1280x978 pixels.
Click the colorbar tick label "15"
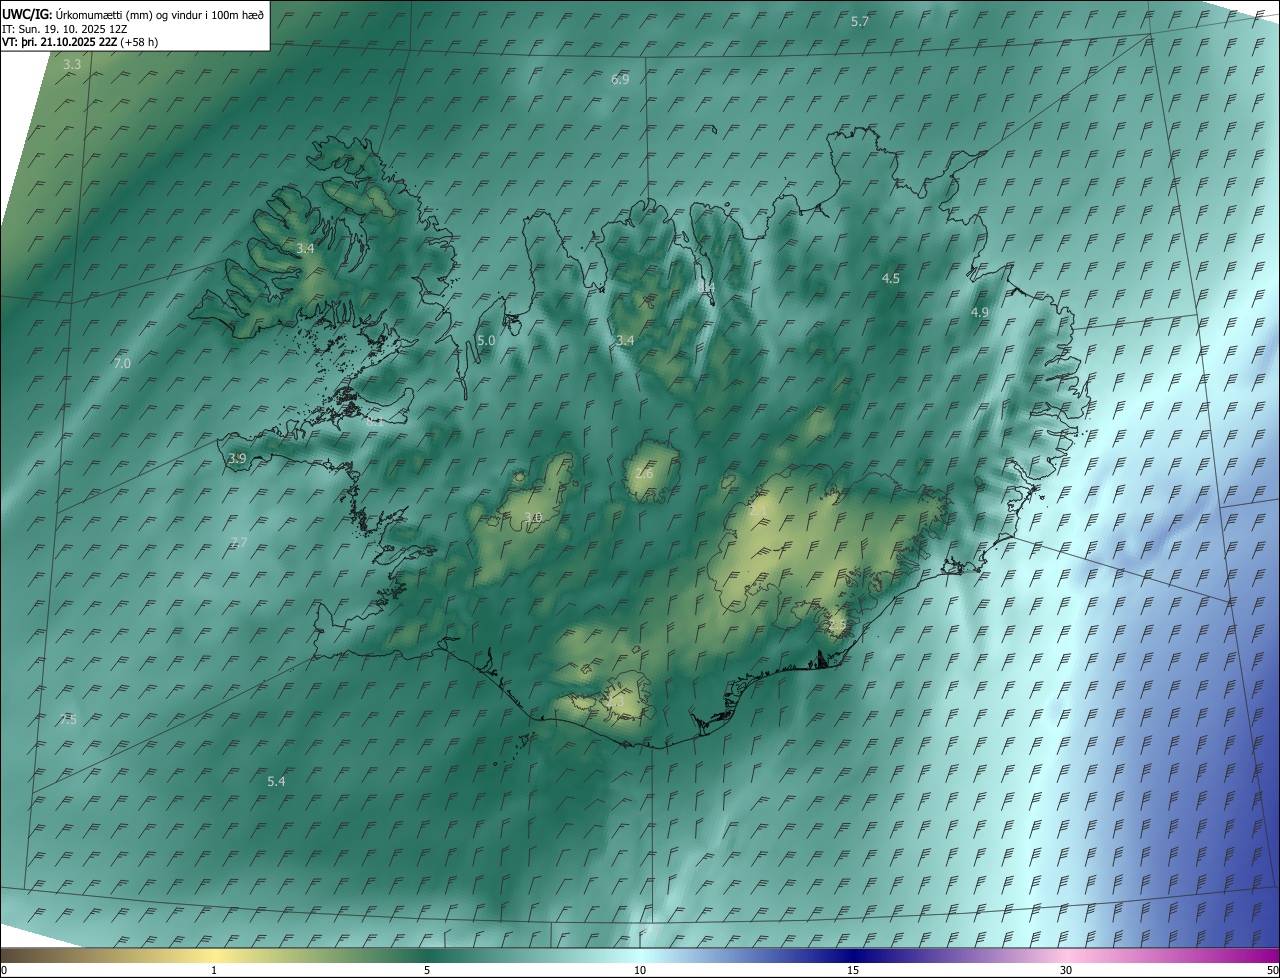tap(853, 971)
